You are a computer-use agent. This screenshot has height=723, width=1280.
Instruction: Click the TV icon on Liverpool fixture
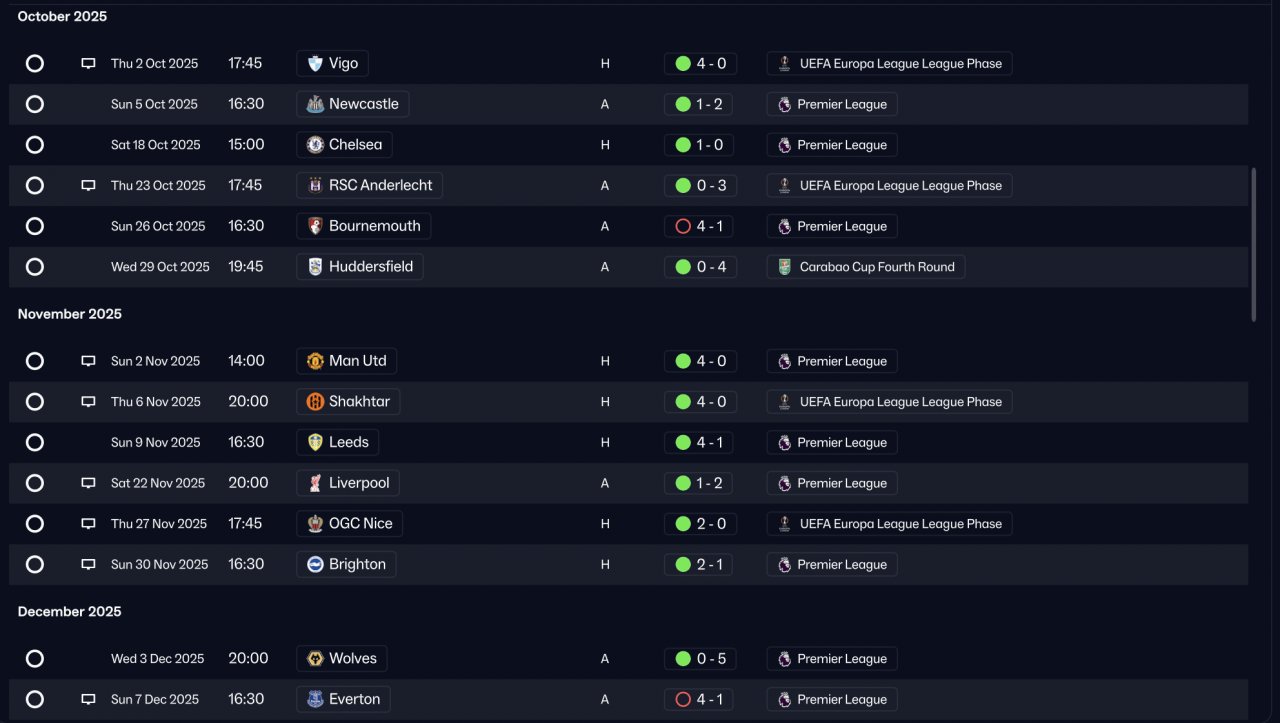[88, 483]
